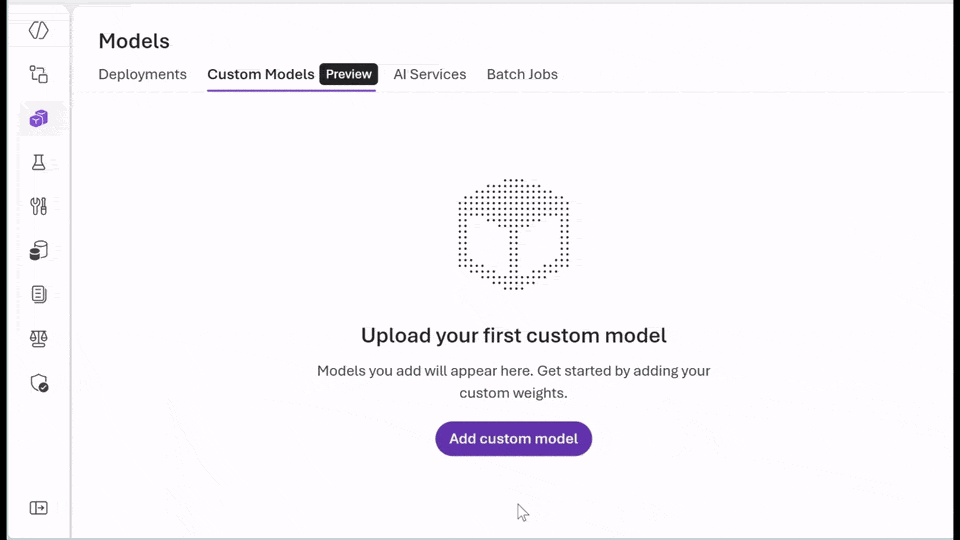Open the database cylinders sidebar icon
The height and width of the screenshot is (540, 960).
coord(39,250)
